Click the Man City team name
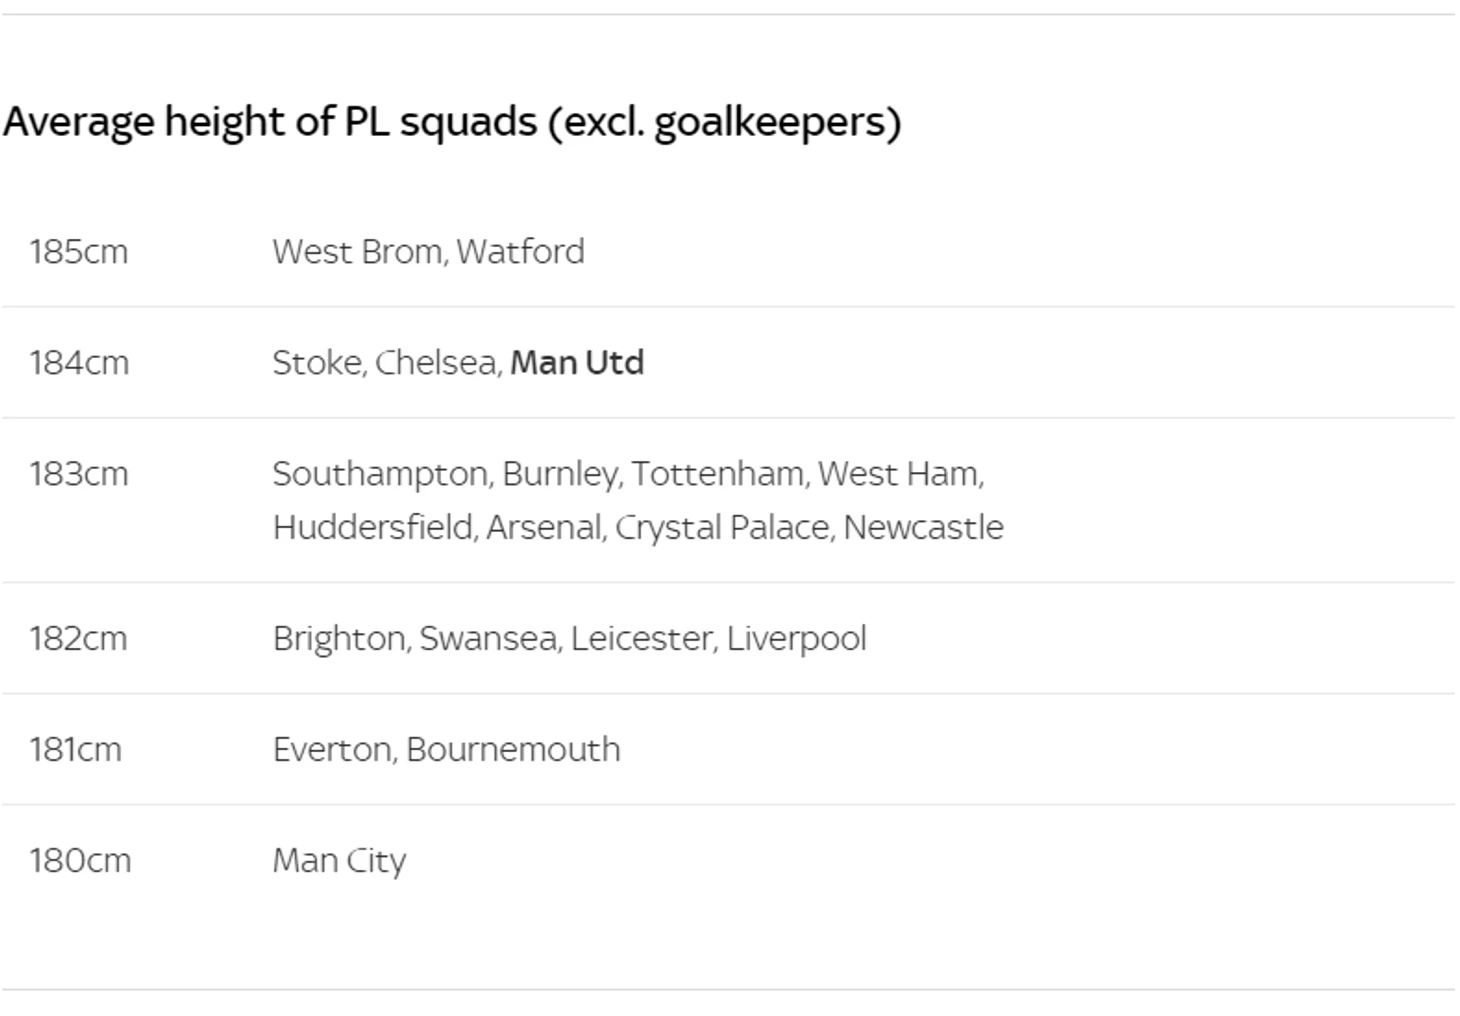 339,861
